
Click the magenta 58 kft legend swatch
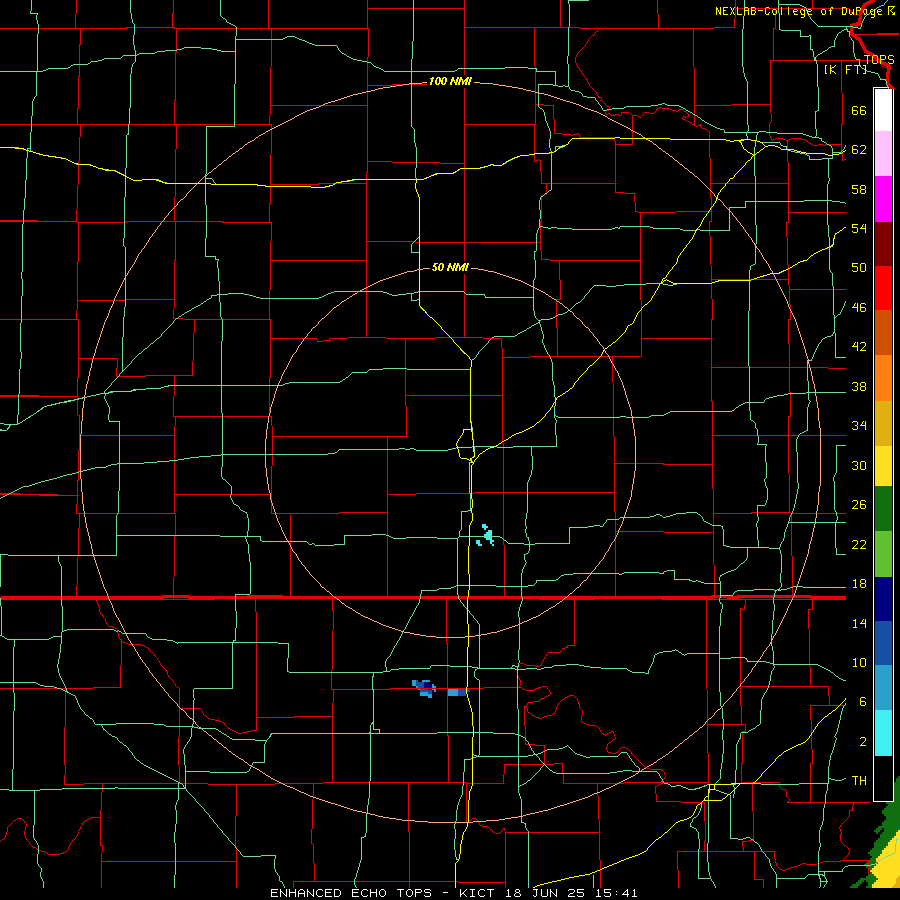[883, 199]
